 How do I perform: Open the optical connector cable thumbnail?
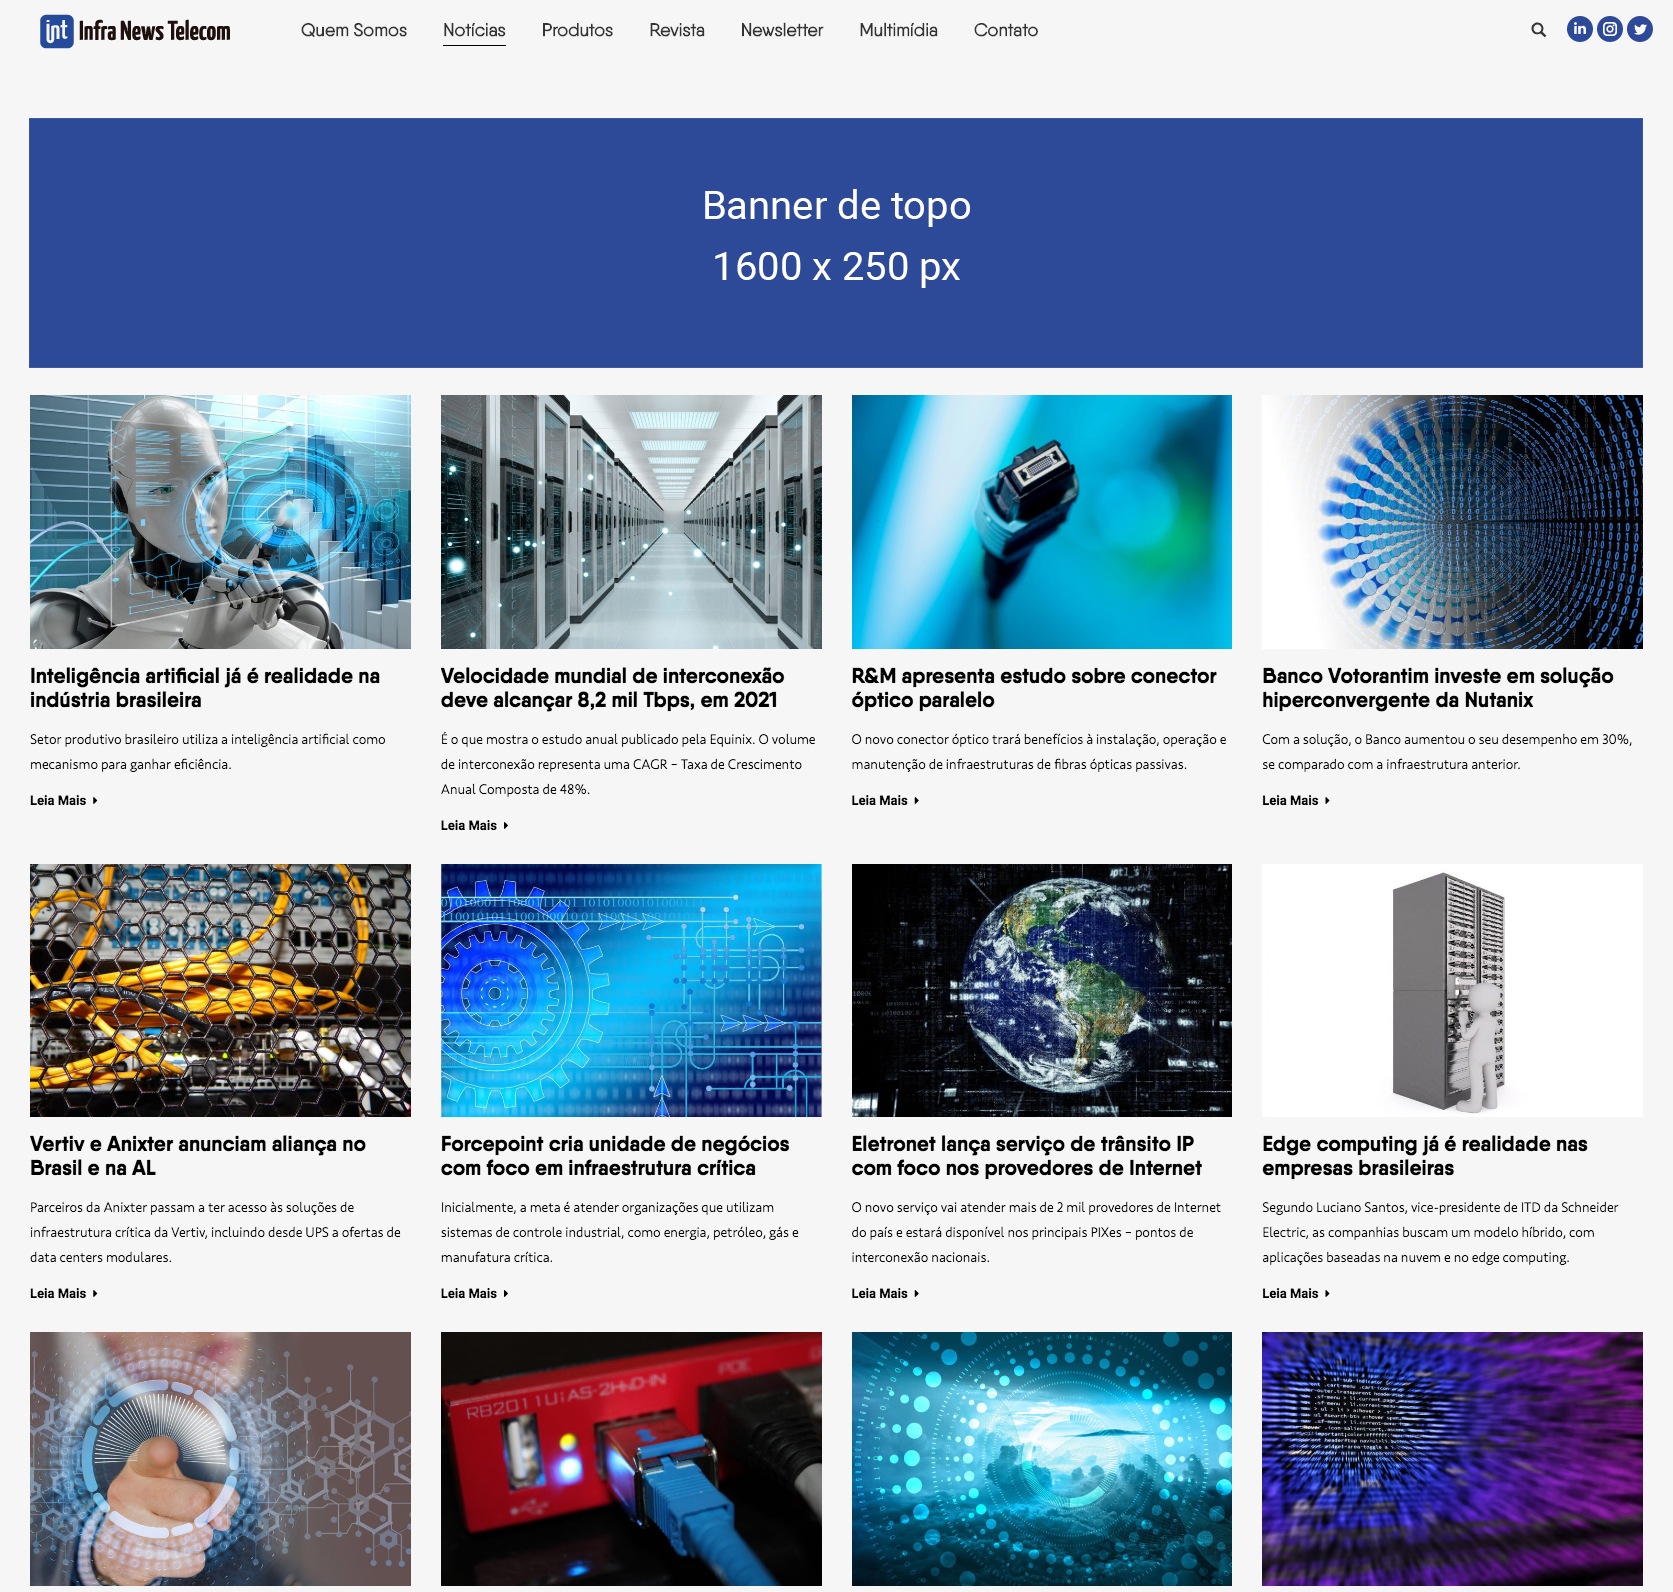coord(1042,522)
